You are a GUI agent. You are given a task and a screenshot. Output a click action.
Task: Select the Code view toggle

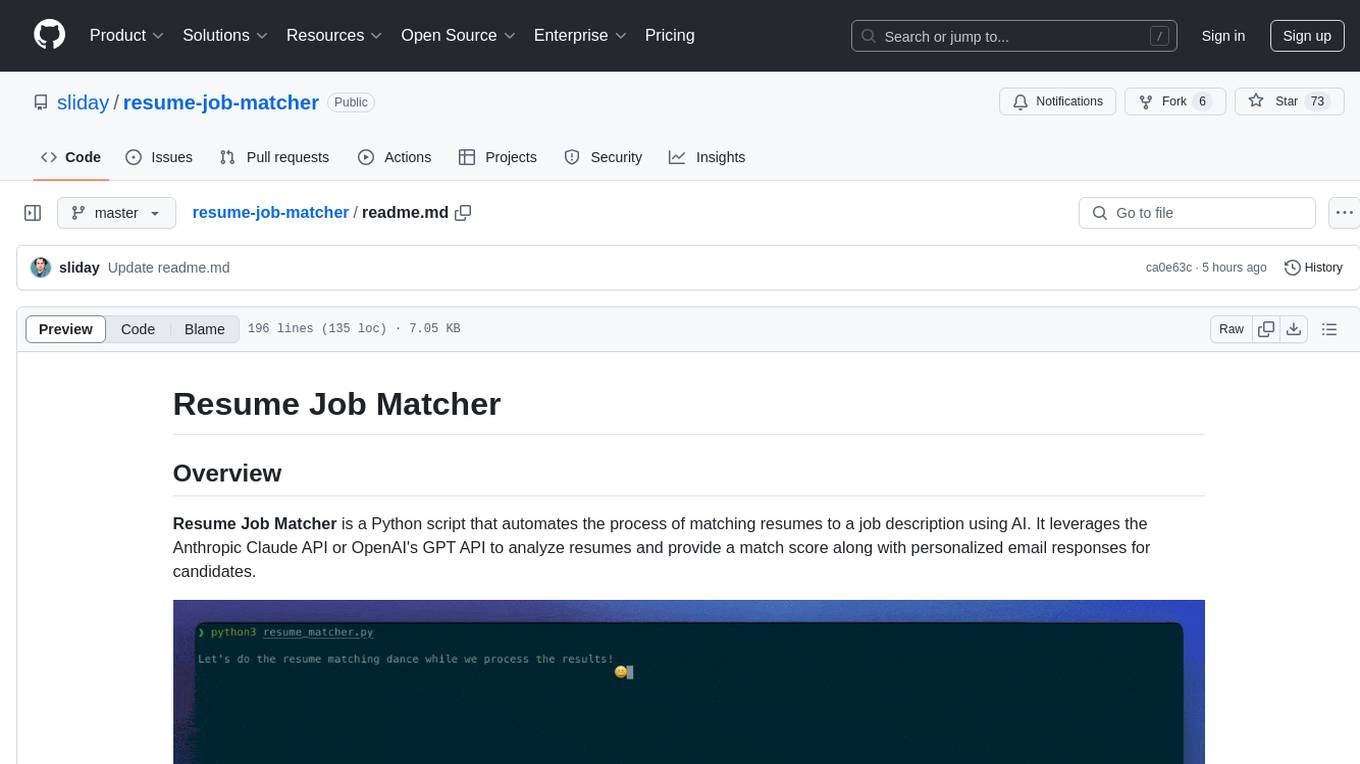pos(138,329)
